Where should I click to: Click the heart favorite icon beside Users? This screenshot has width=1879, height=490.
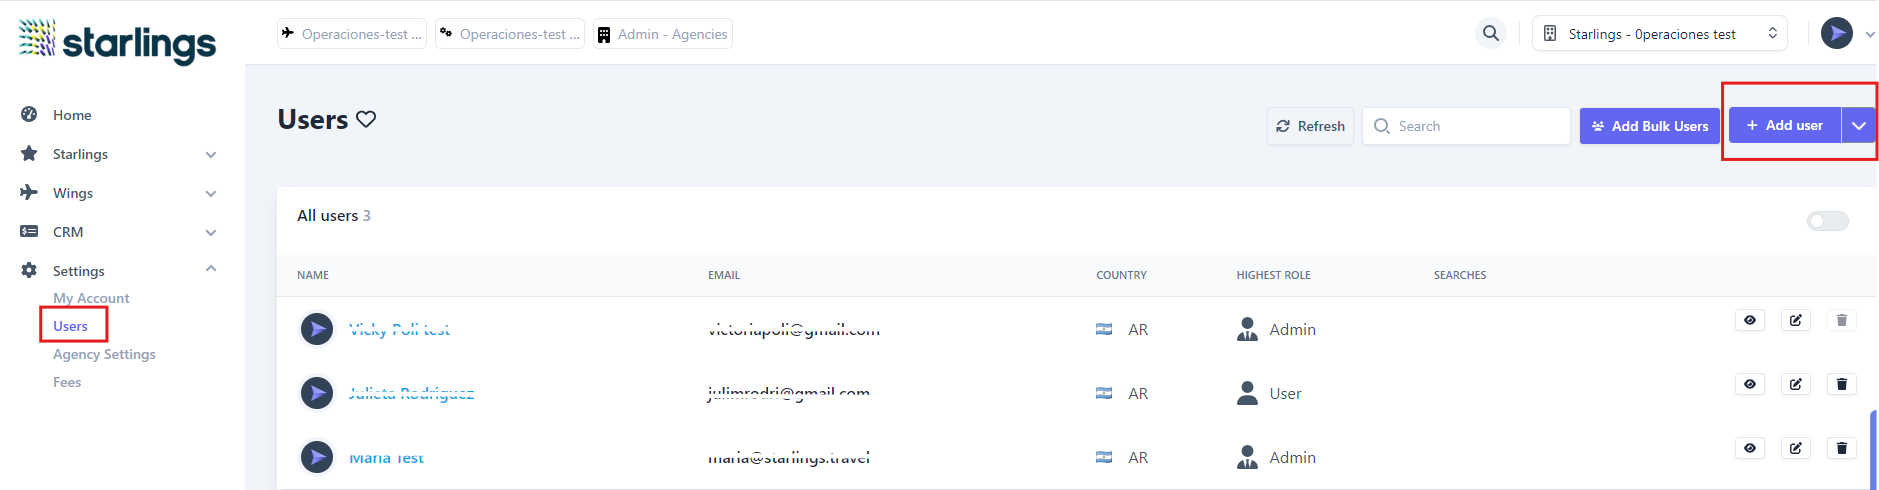tap(366, 119)
